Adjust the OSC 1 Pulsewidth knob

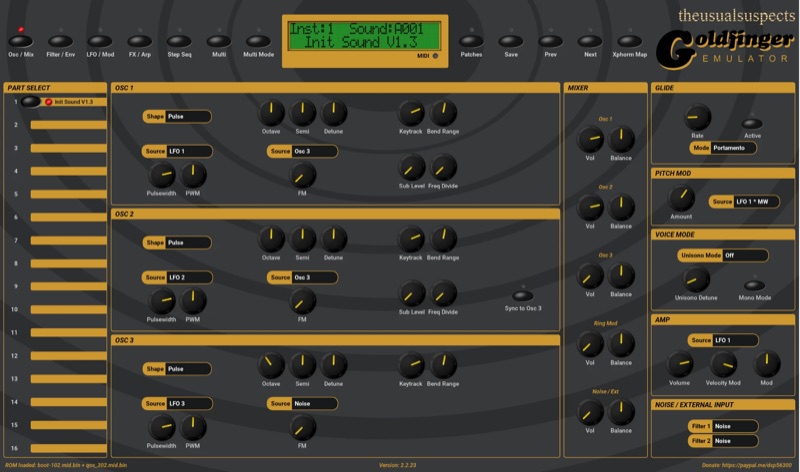coord(162,175)
